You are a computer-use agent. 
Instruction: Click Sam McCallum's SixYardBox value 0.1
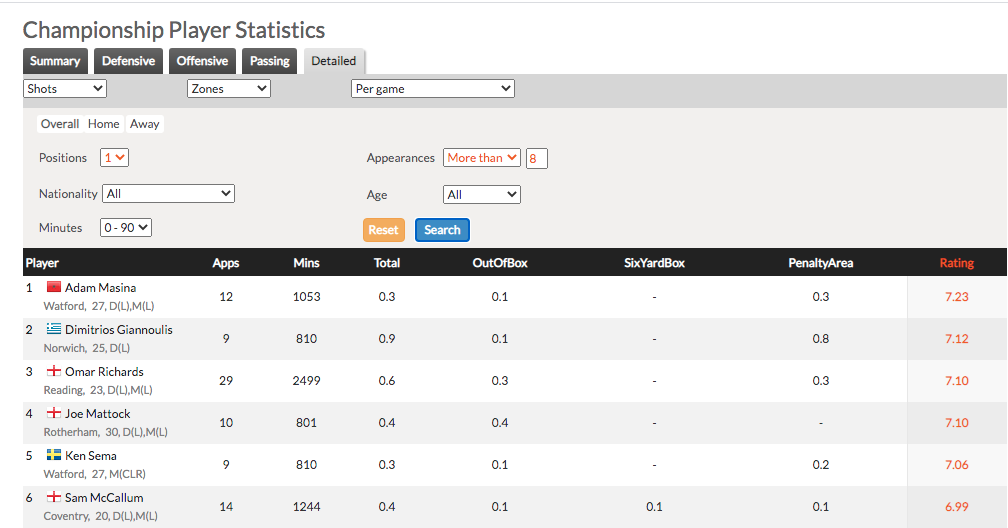[x=654, y=507]
